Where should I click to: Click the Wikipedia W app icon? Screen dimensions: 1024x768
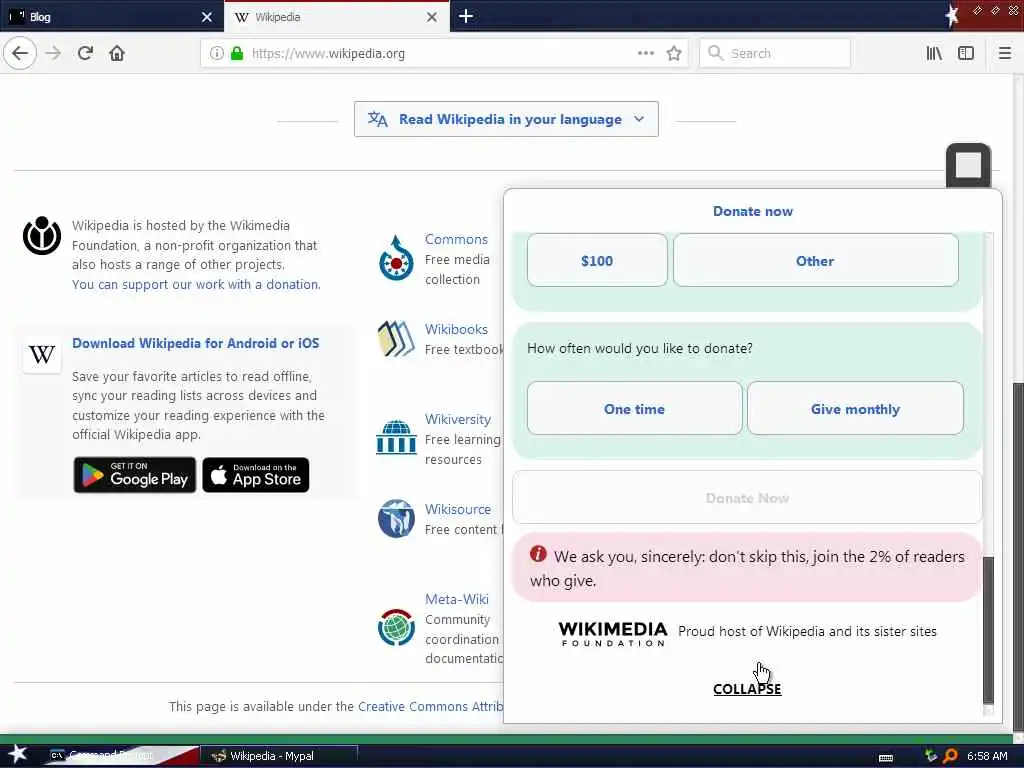(x=42, y=355)
